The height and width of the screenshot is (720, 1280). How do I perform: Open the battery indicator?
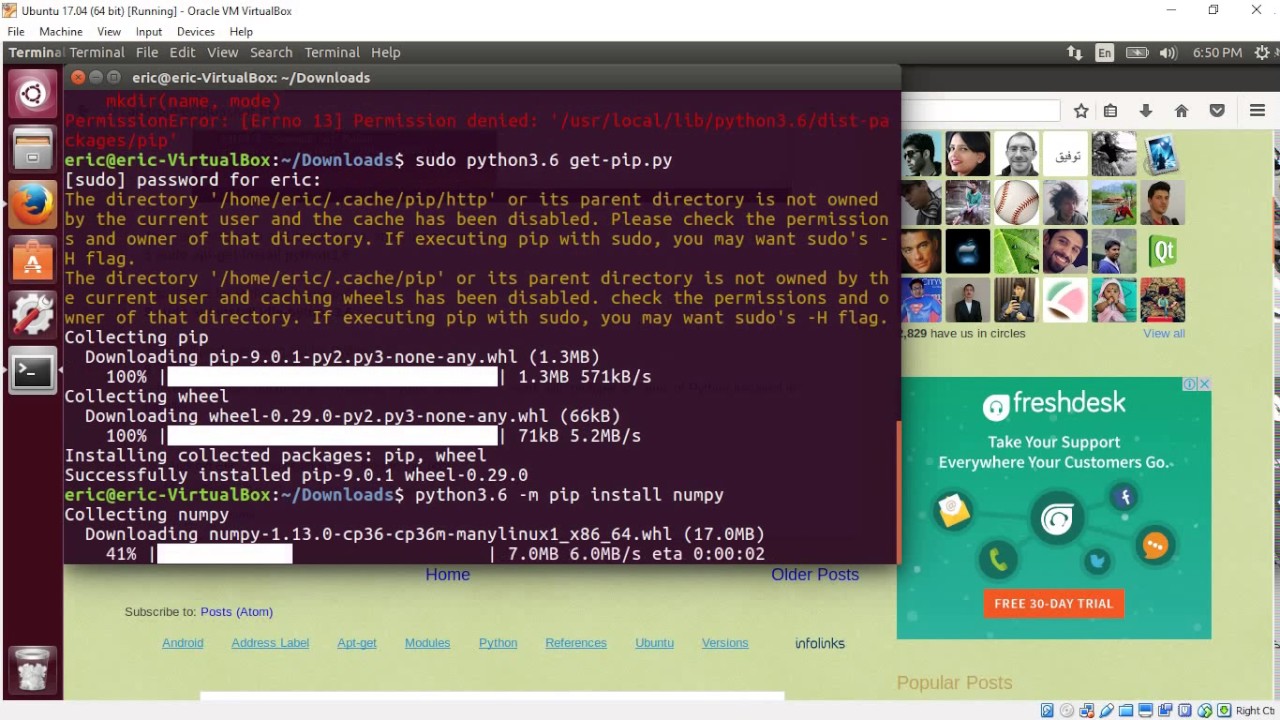pos(1137,53)
